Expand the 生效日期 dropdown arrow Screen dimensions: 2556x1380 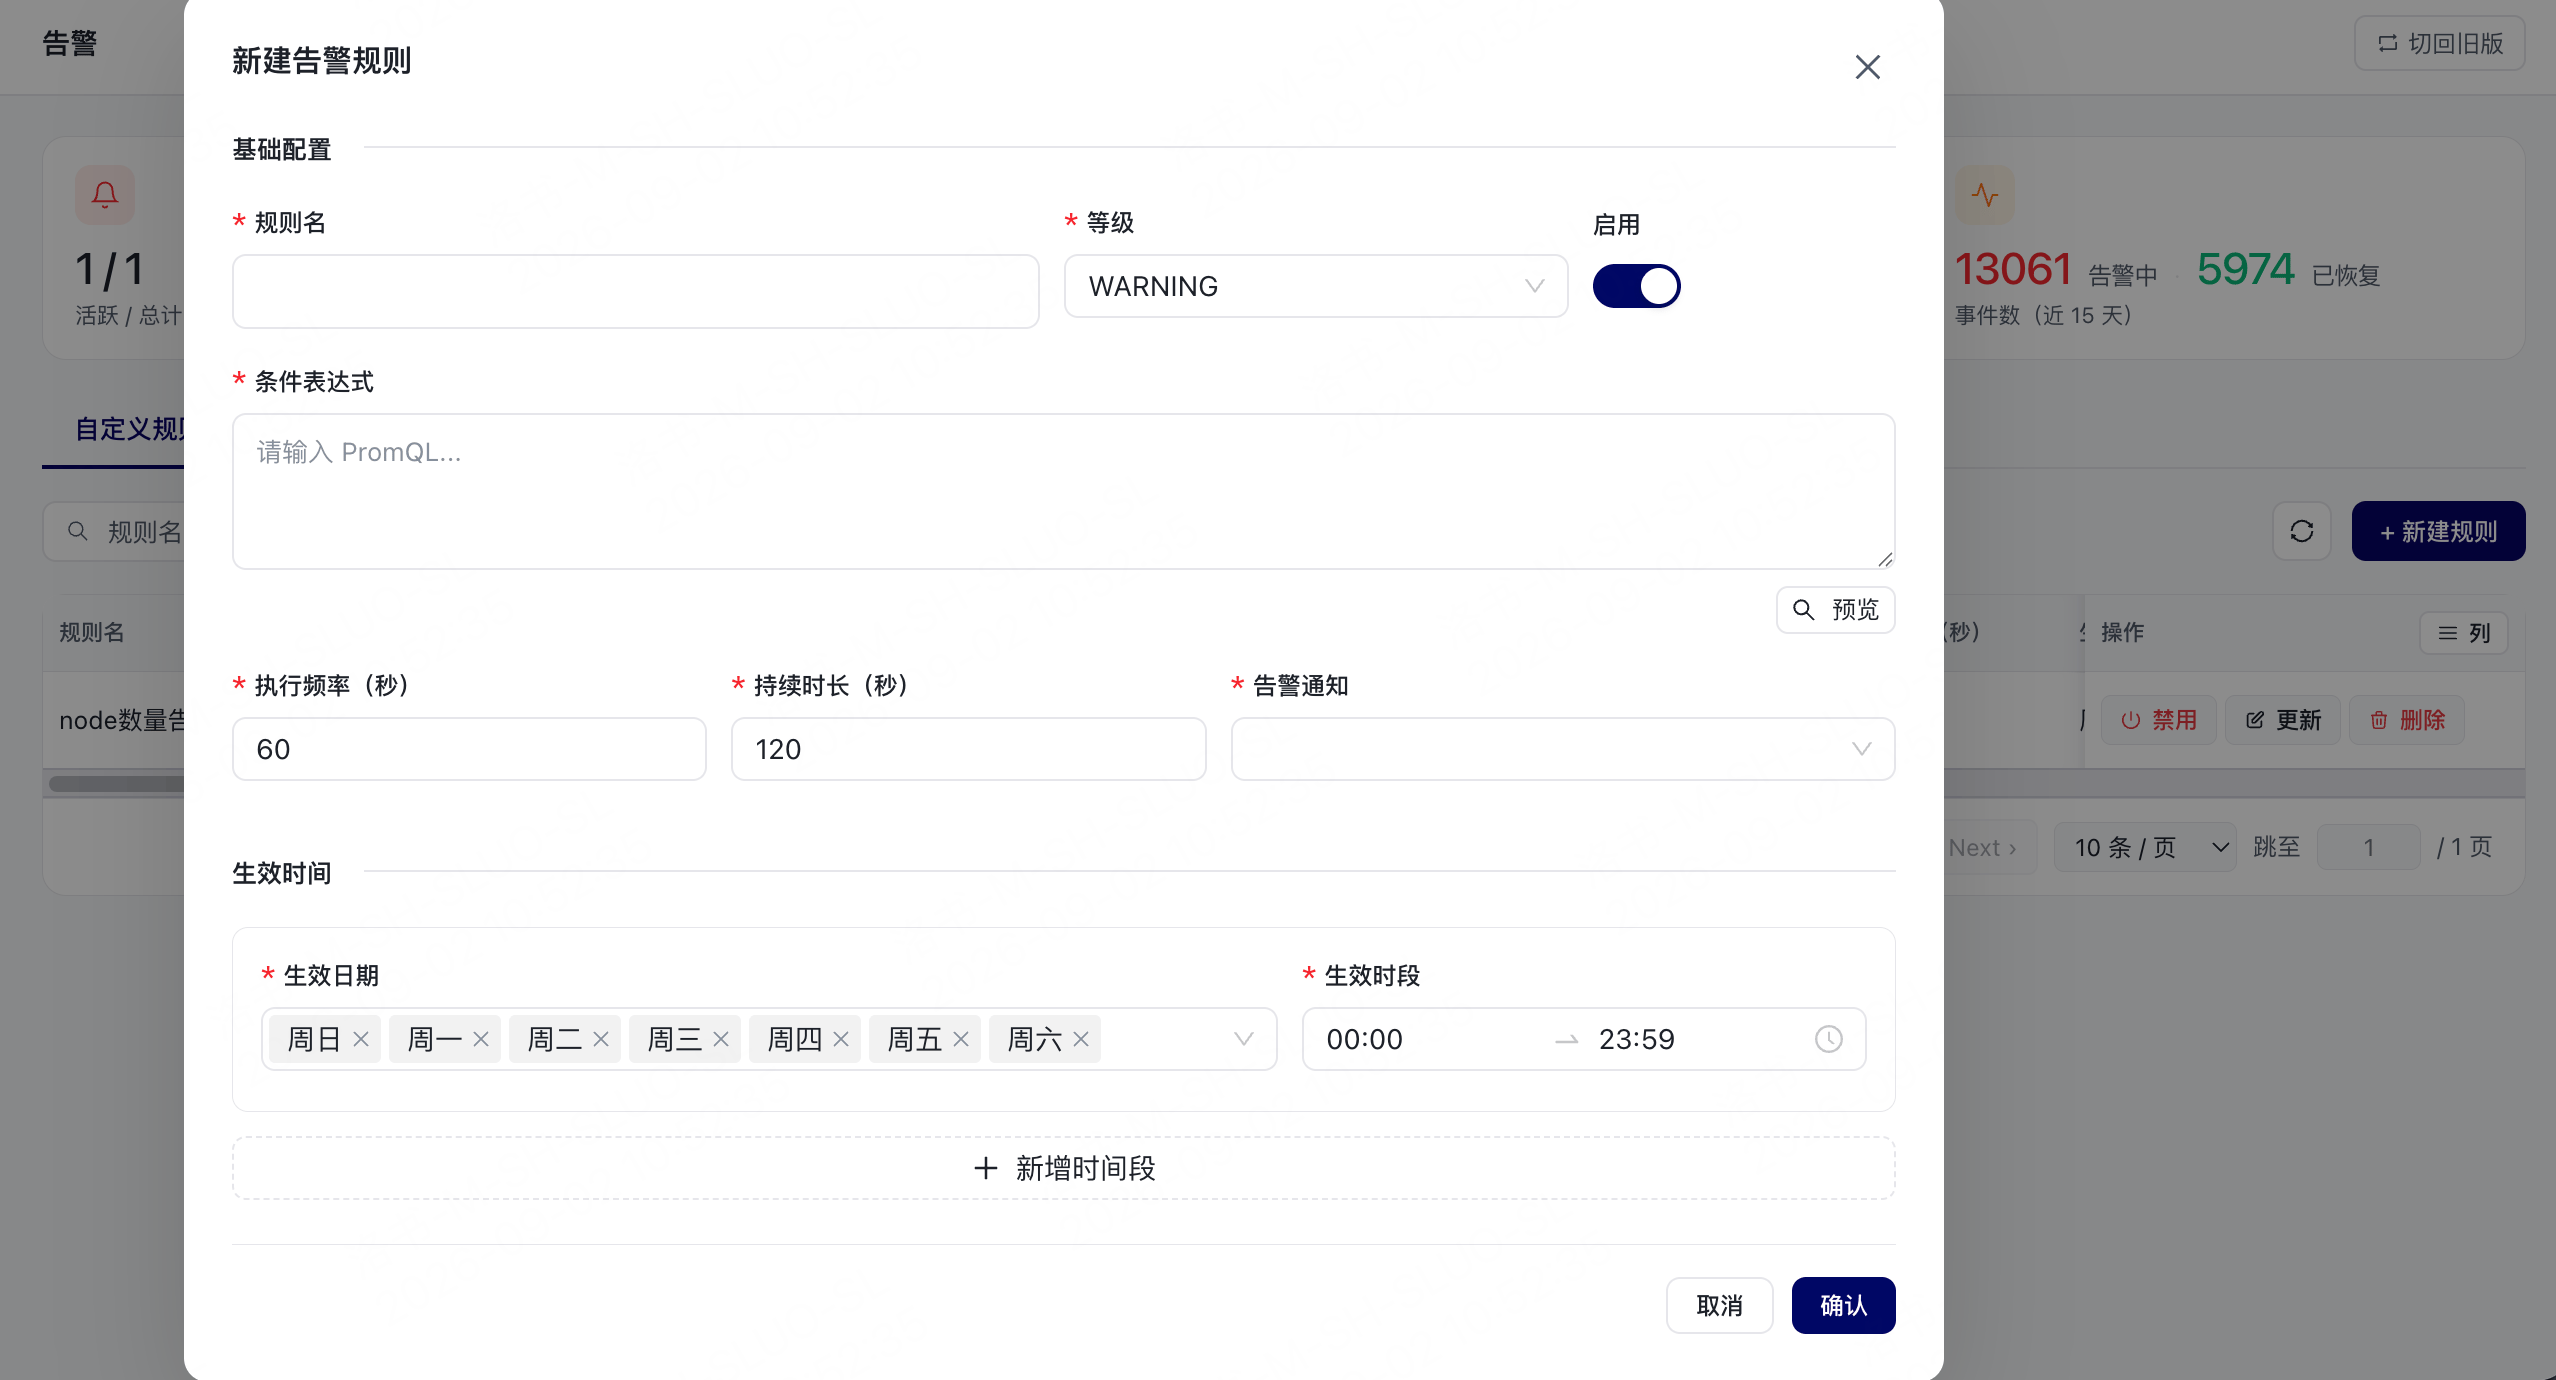coord(1243,1039)
